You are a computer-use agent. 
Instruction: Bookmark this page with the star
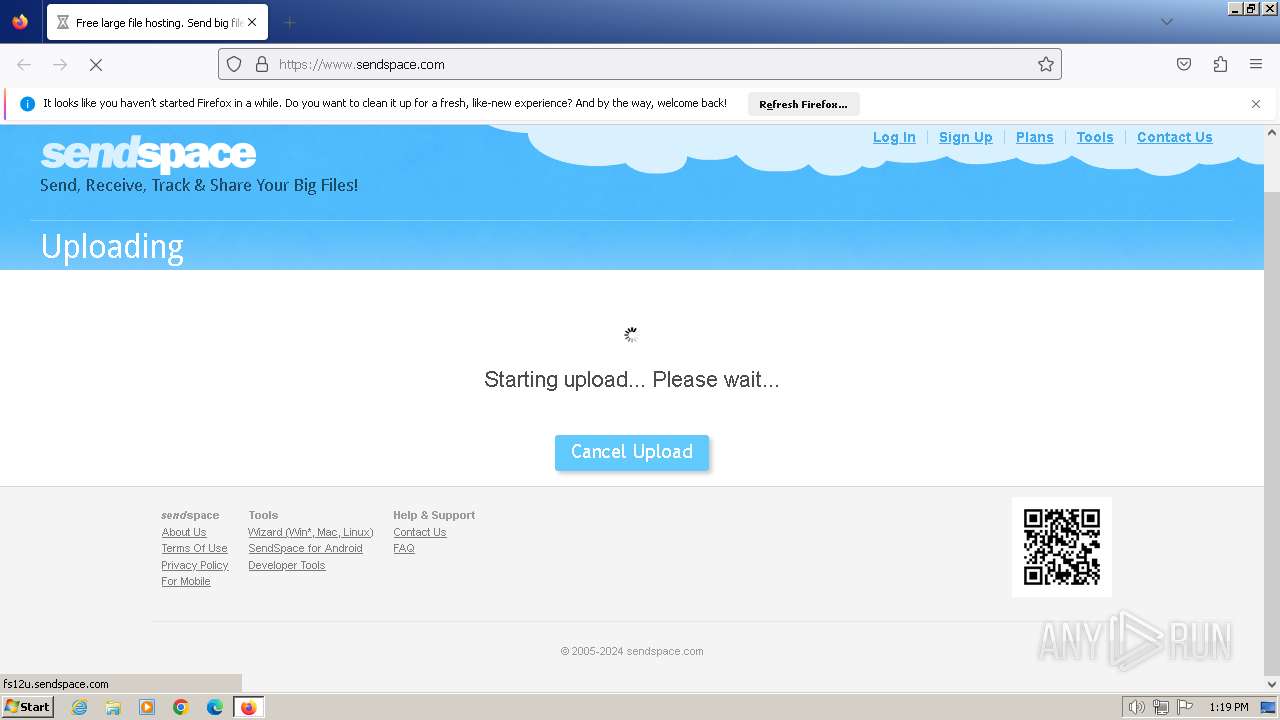click(x=1046, y=64)
